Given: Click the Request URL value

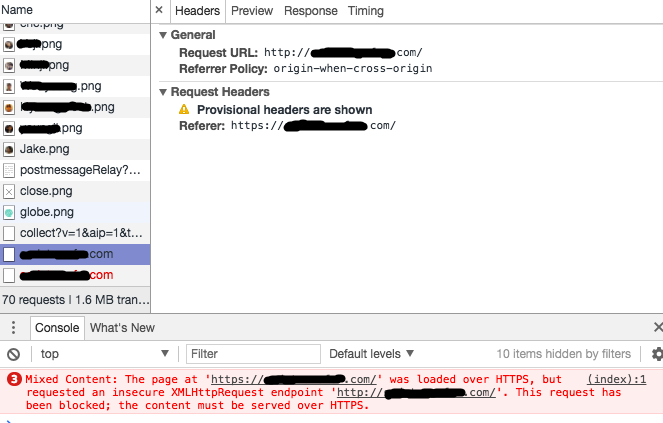Looking at the screenshot, I should pos(343,53).
